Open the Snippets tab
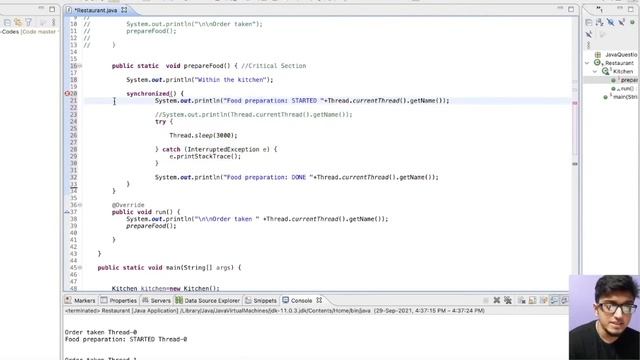This screenshot has height=360, width=640. point(261,300)
